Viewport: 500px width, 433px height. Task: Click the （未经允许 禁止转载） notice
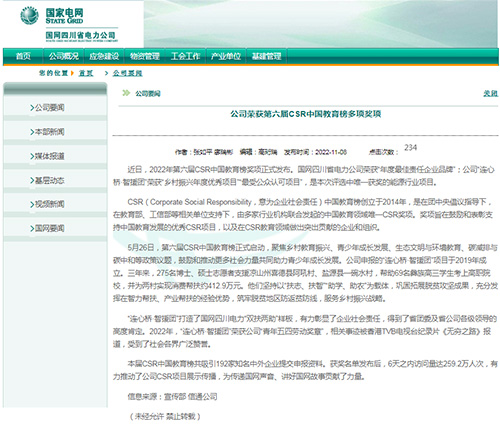point(165,416)
